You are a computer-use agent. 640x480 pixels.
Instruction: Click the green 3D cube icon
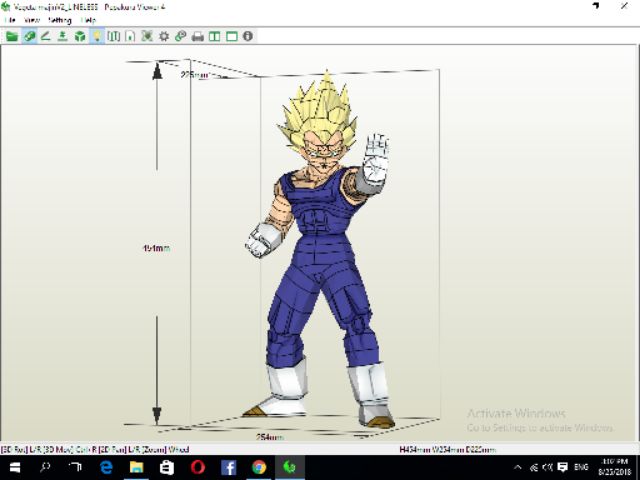pos(80,36)
